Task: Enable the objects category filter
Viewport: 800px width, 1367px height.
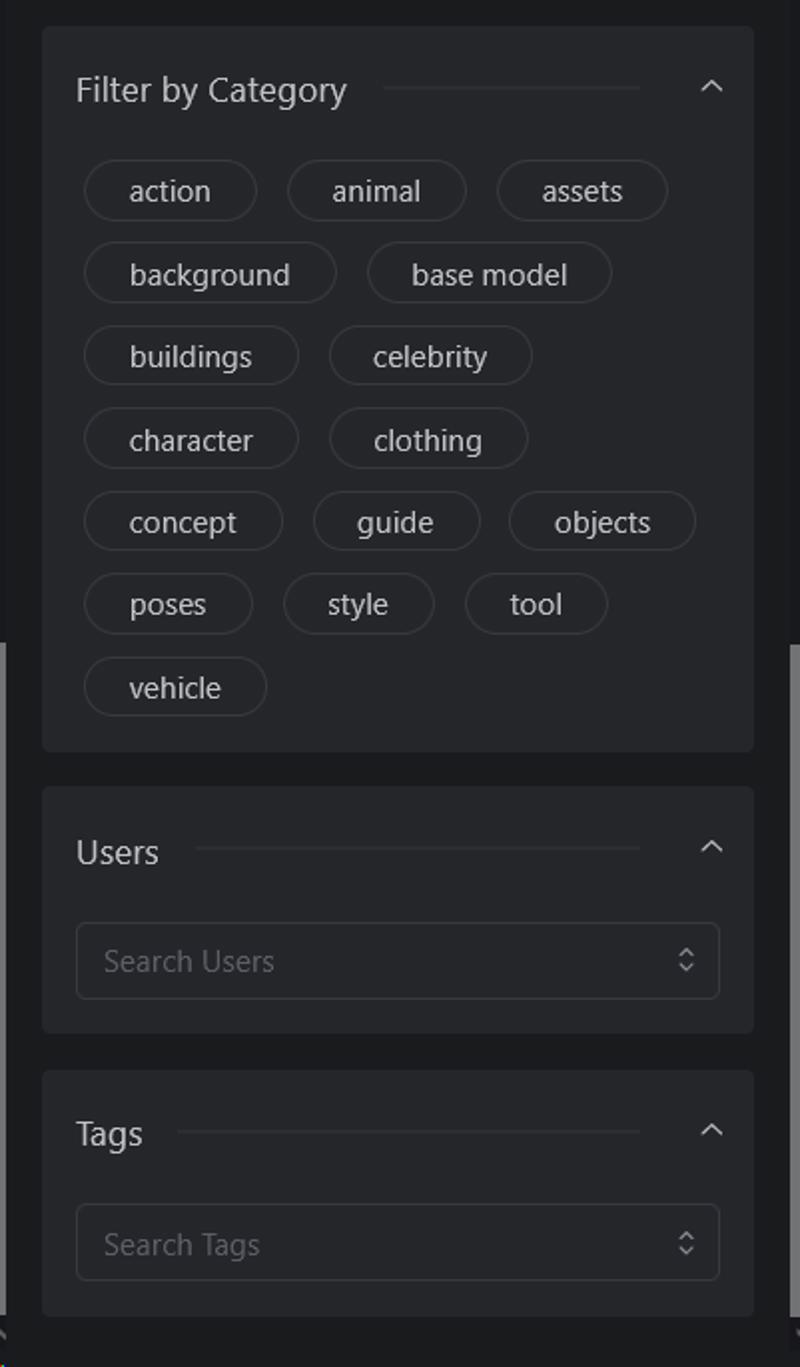Action: (x=602, y=522)
